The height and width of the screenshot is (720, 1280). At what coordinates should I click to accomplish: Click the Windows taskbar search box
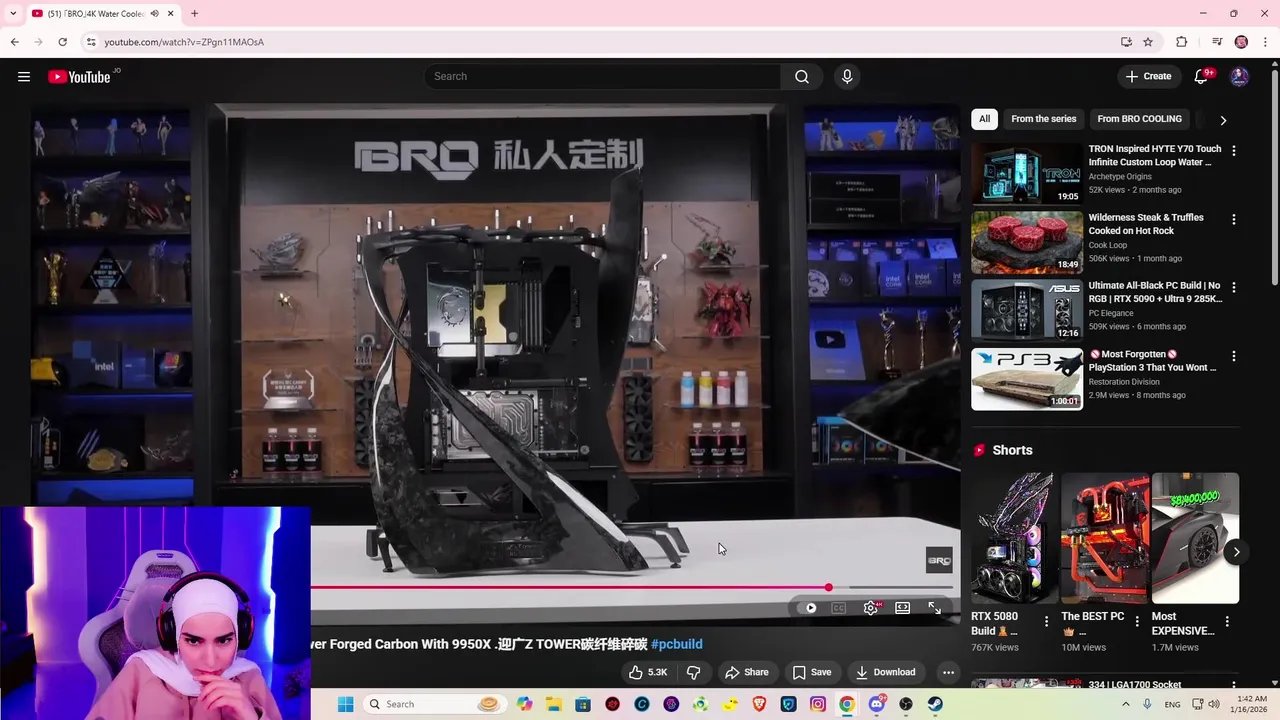tap(433, 704)
